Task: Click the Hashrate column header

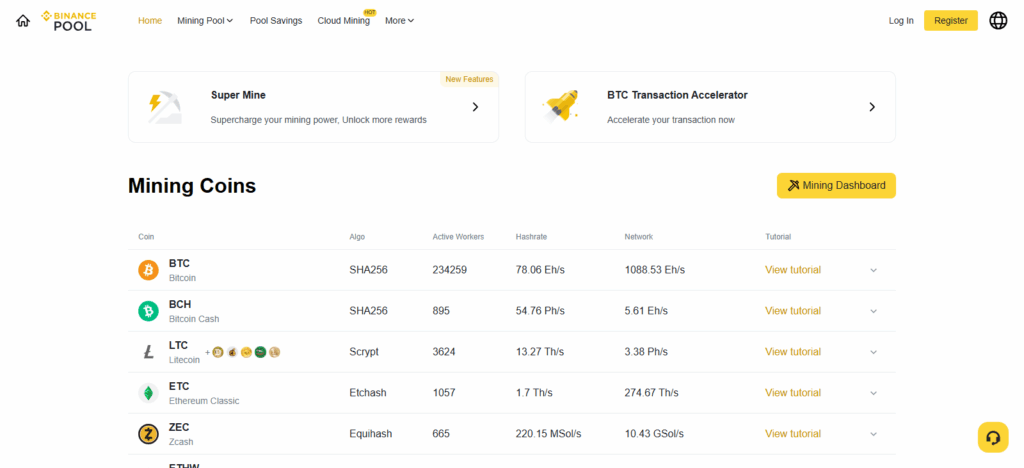Action: (531, 237)
